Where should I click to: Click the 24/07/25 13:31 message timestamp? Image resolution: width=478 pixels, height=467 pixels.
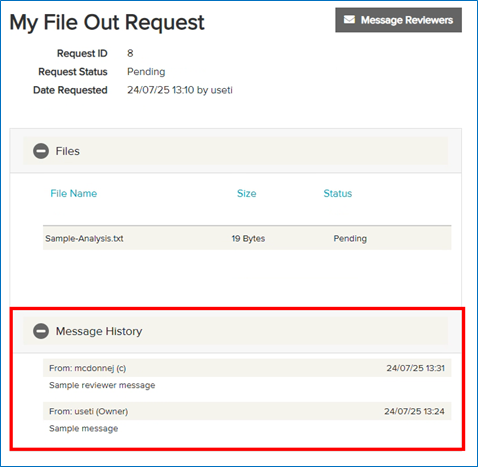415,368
